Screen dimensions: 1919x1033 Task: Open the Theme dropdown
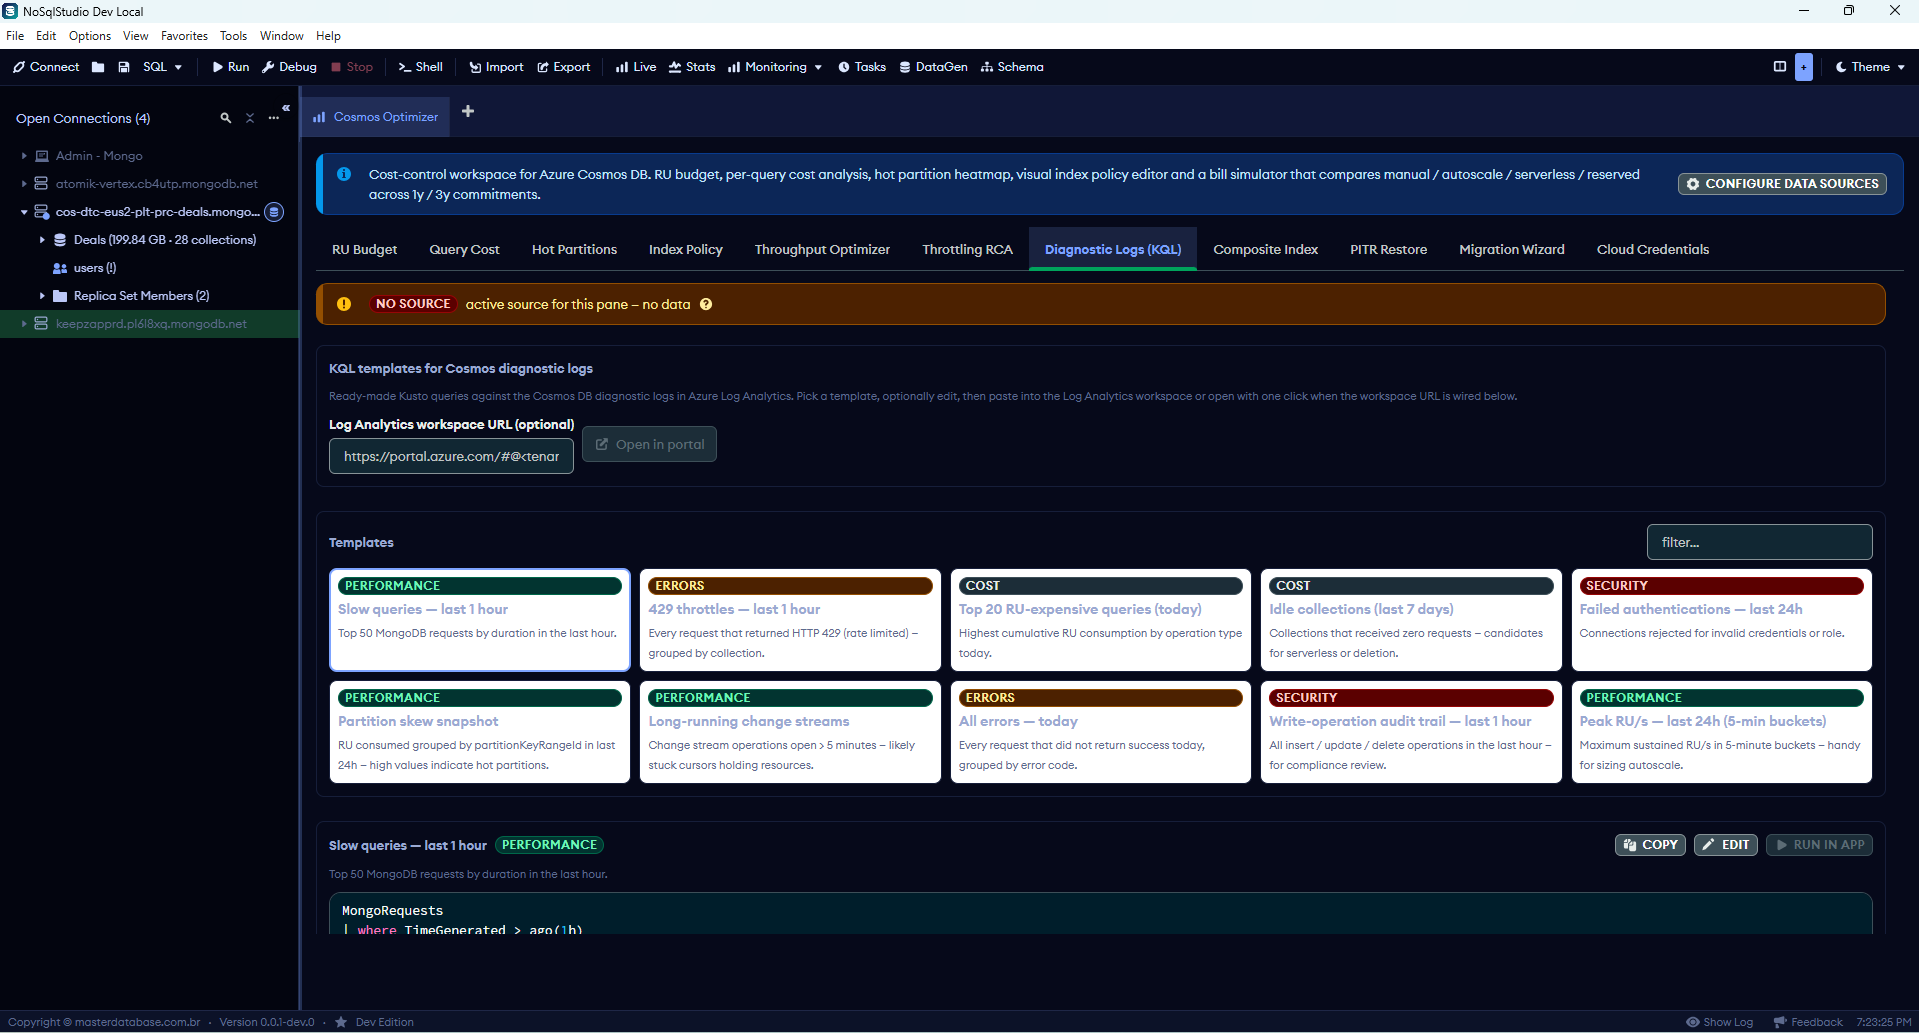click(1870, 67)
